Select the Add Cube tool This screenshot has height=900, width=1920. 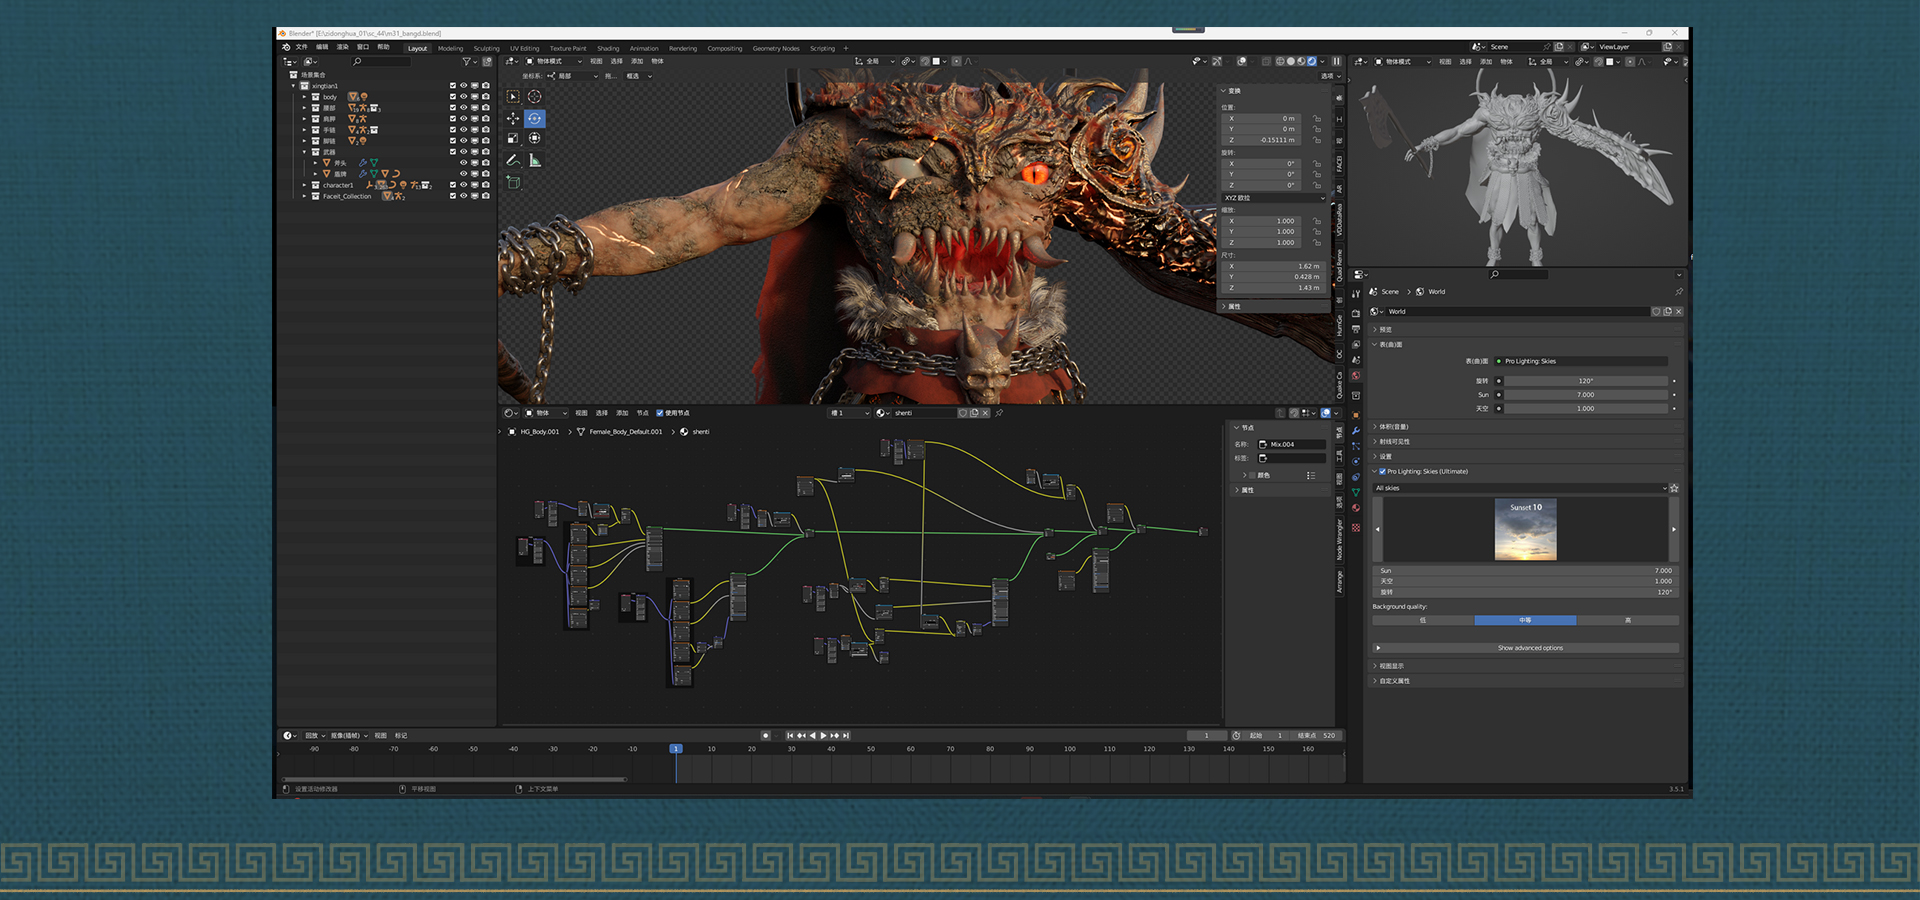click(513, 182)
